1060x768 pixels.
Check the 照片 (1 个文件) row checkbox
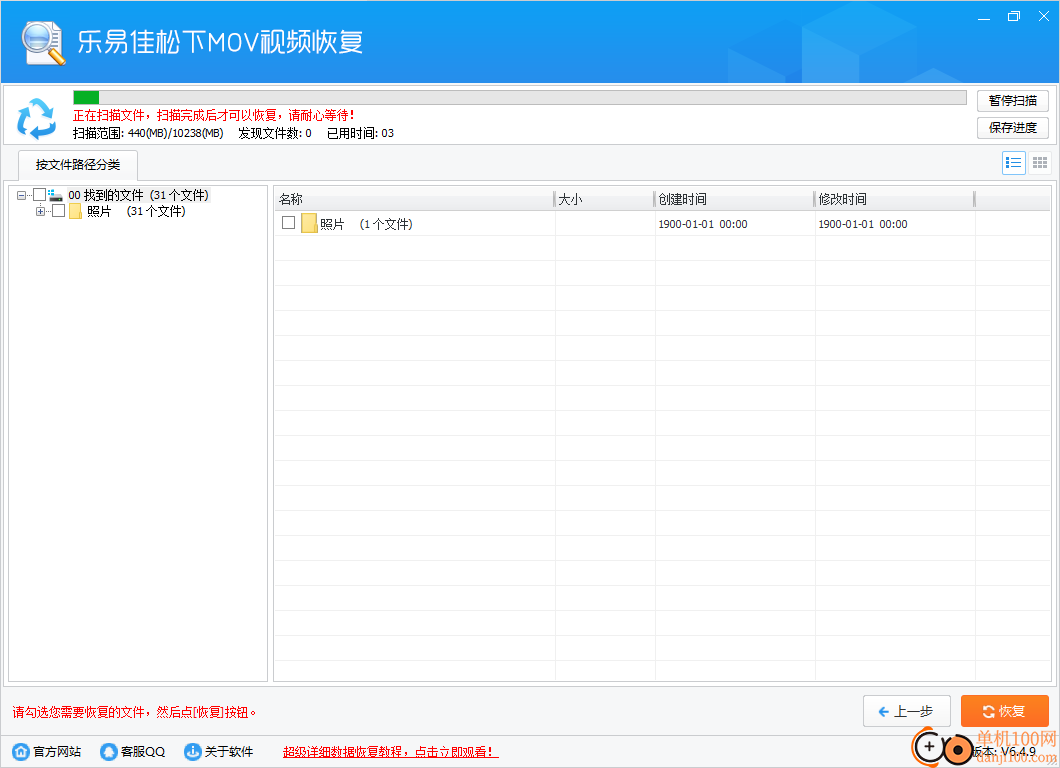coord(289,222)
